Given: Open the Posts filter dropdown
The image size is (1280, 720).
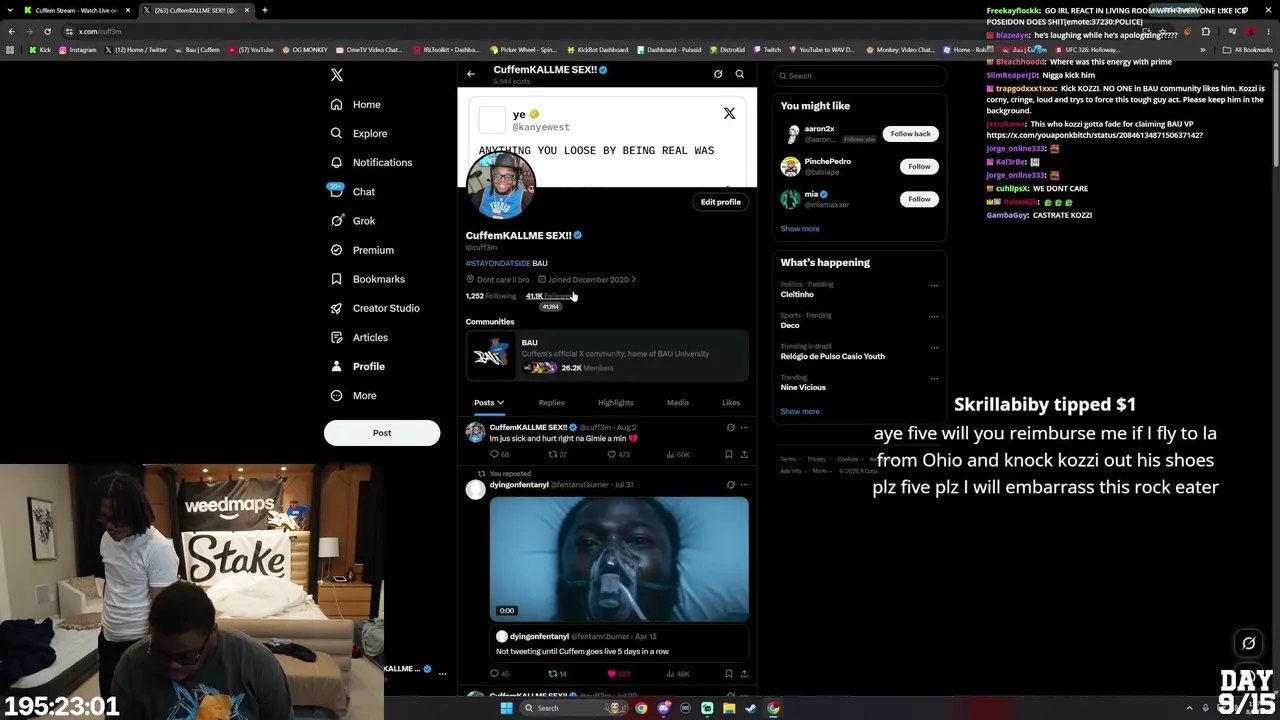Looking at the screenshot, I should (x=489, y=403).
